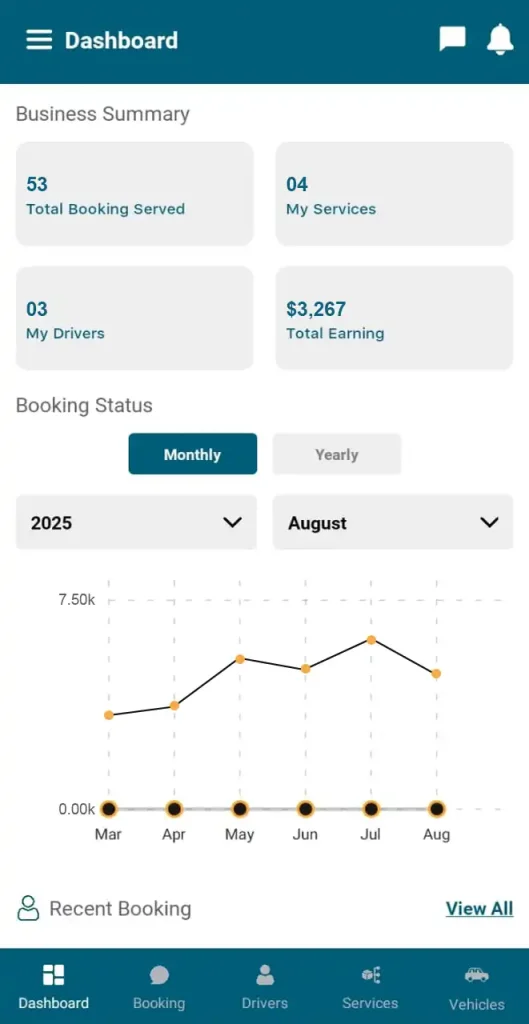Open the Total Booking Served card
529x1024 pixels.
pyautogui.click(x=135, y=194)
